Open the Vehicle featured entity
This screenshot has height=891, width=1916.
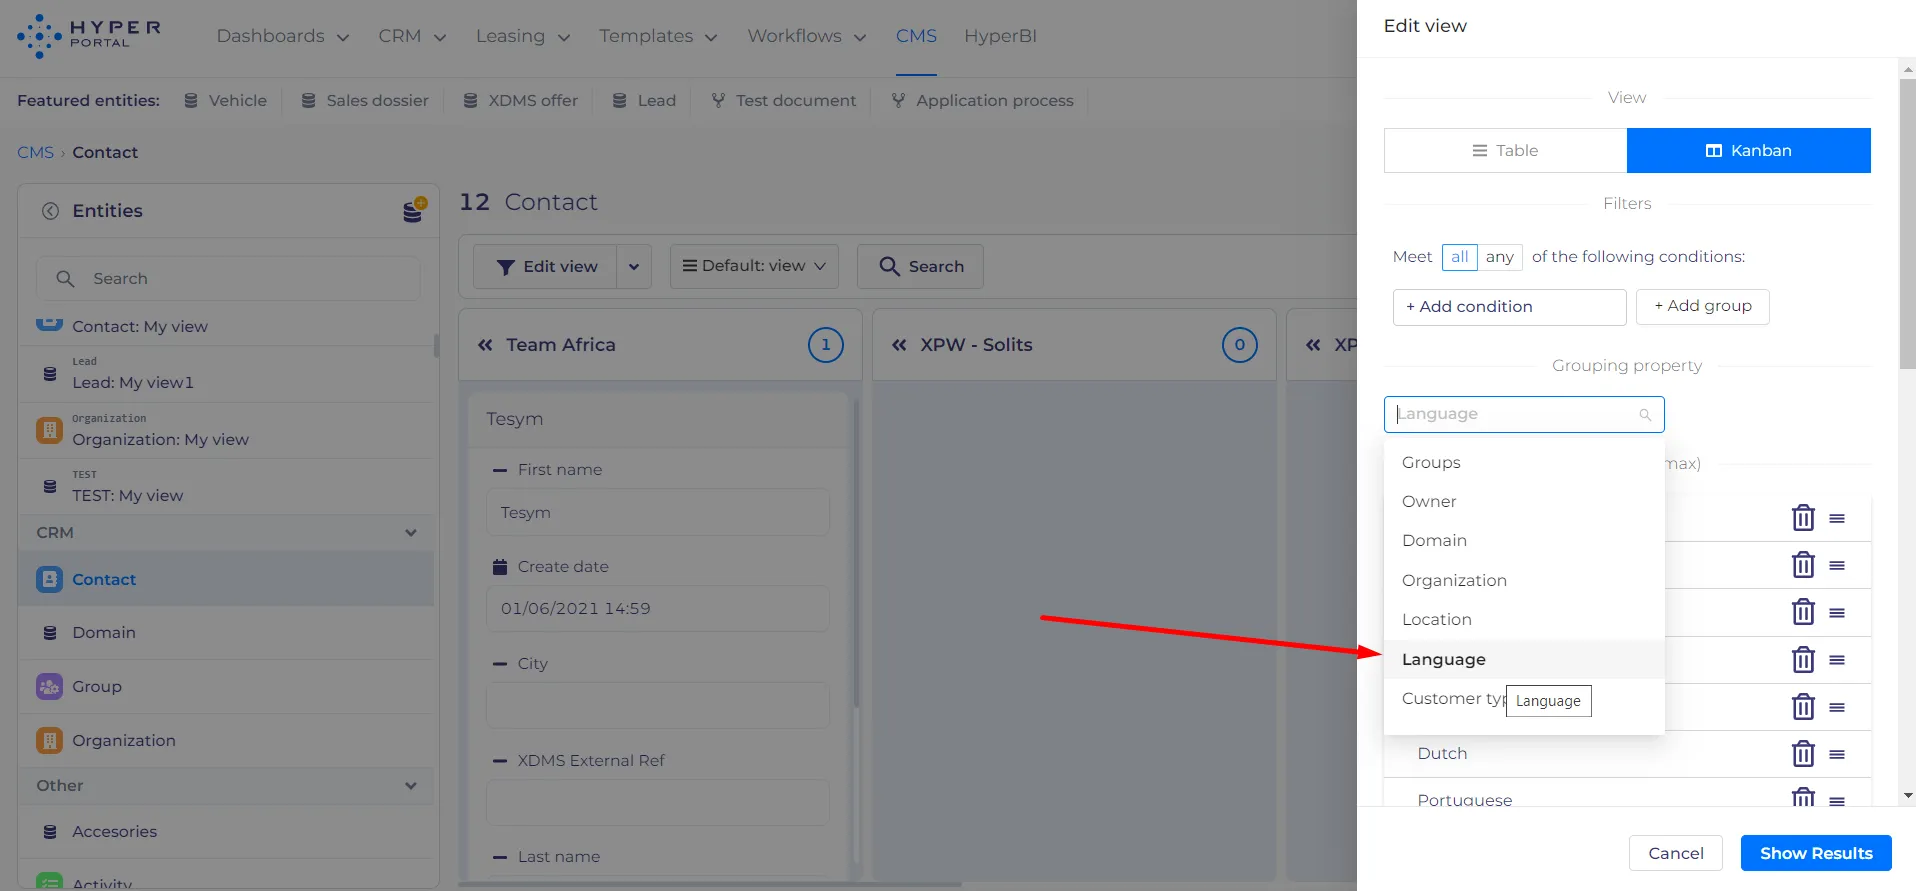(226, 101)
